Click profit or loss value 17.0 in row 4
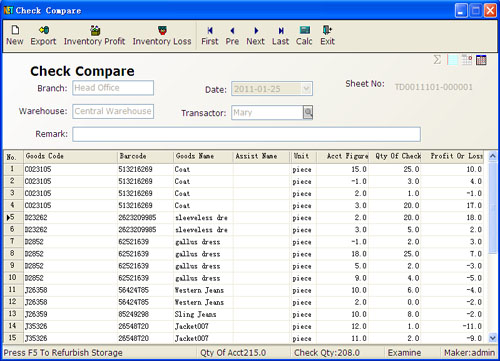 pyautogui.click(x=474, y=206)
